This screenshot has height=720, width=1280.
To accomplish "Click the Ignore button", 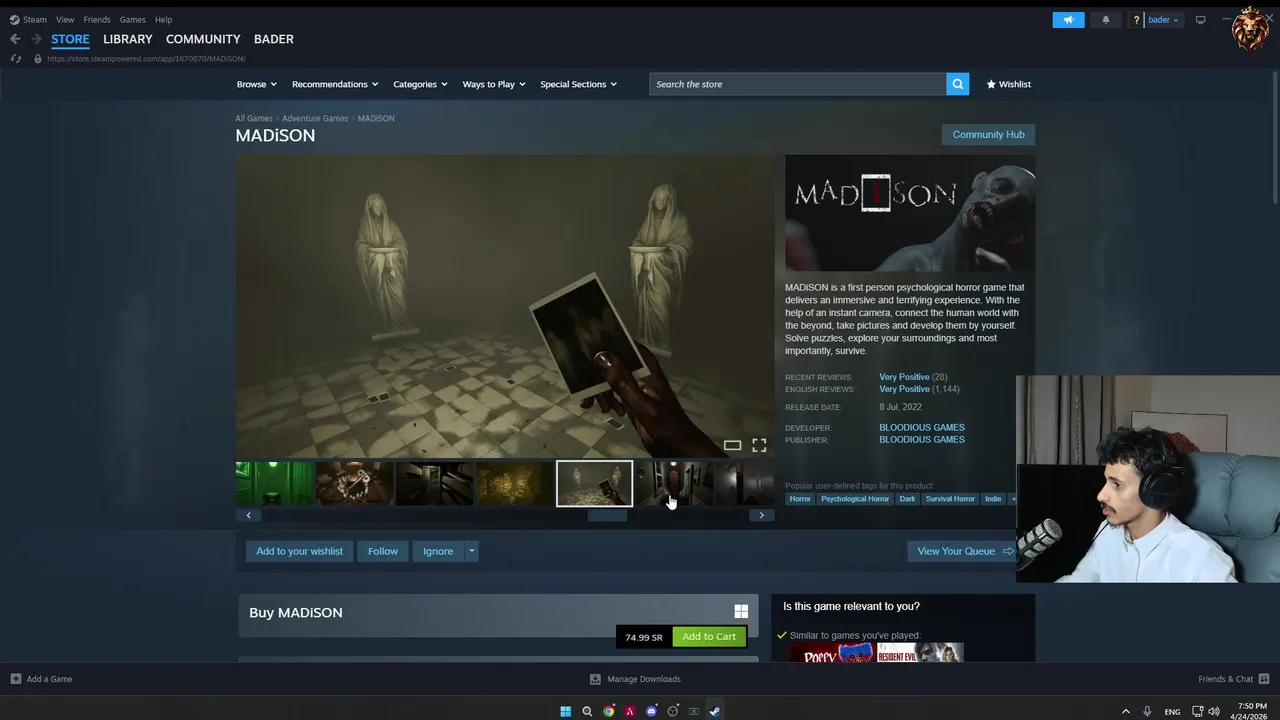I will (438, 551).
